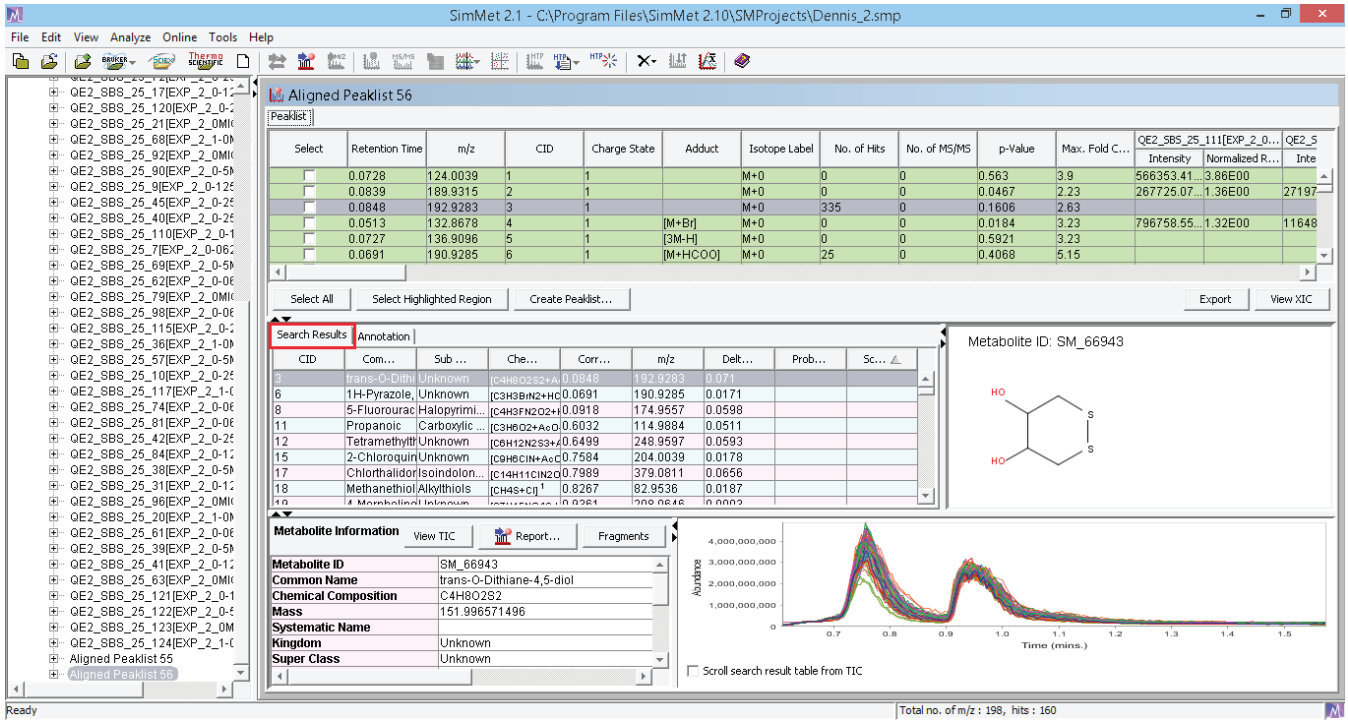1348x723 pixels.
Task: Click the peaklist table horizontal scrollbar
Action: [x=795, y=272]
